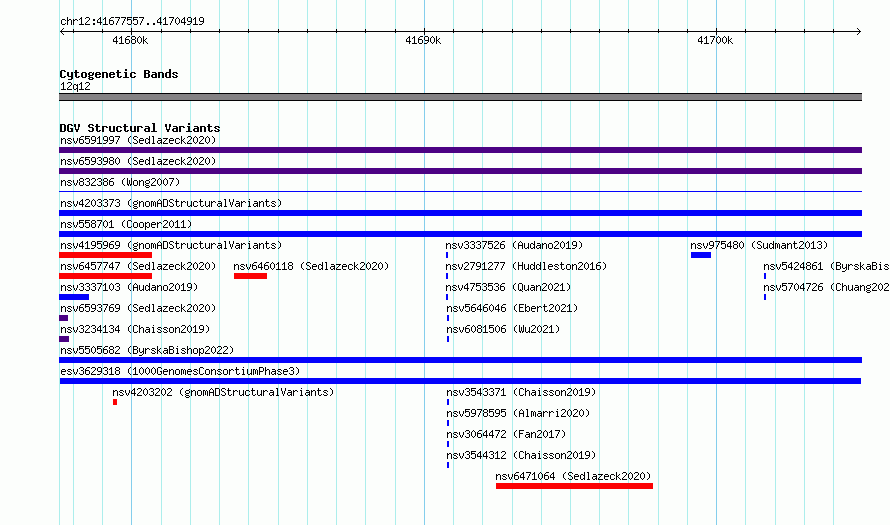
Task: Select the purple bar under nsv6593980
Action: pos(460,171)
